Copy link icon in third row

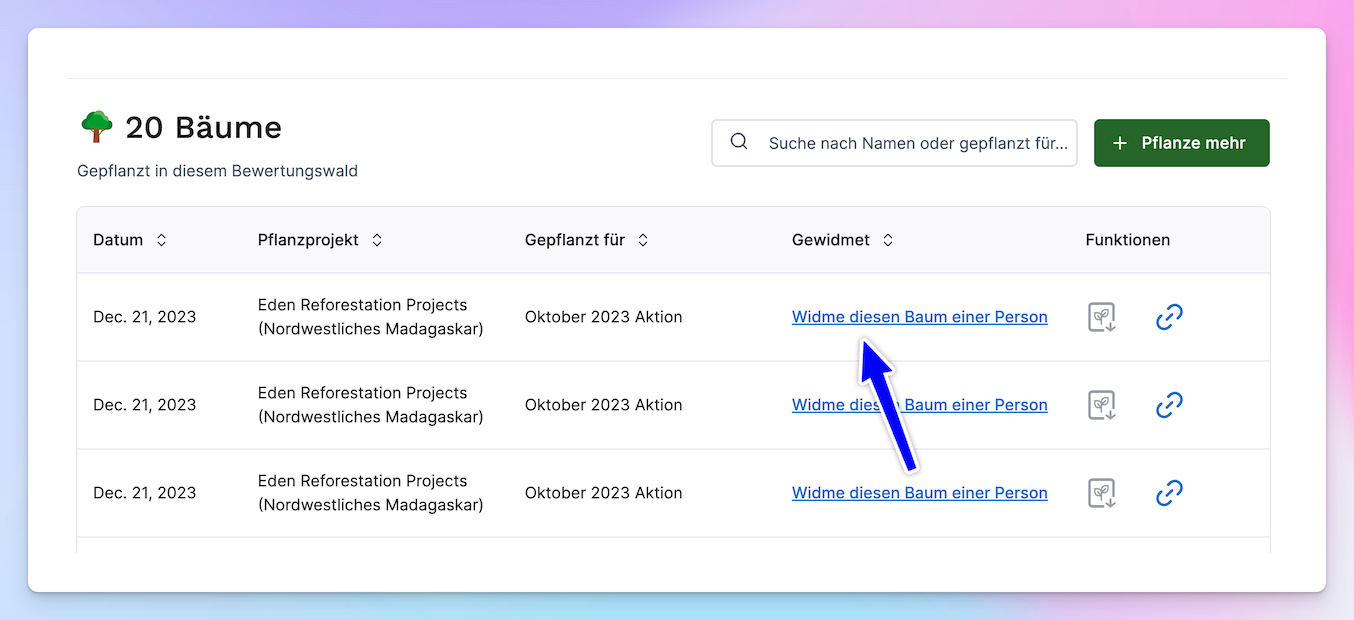click(1169, 493)
